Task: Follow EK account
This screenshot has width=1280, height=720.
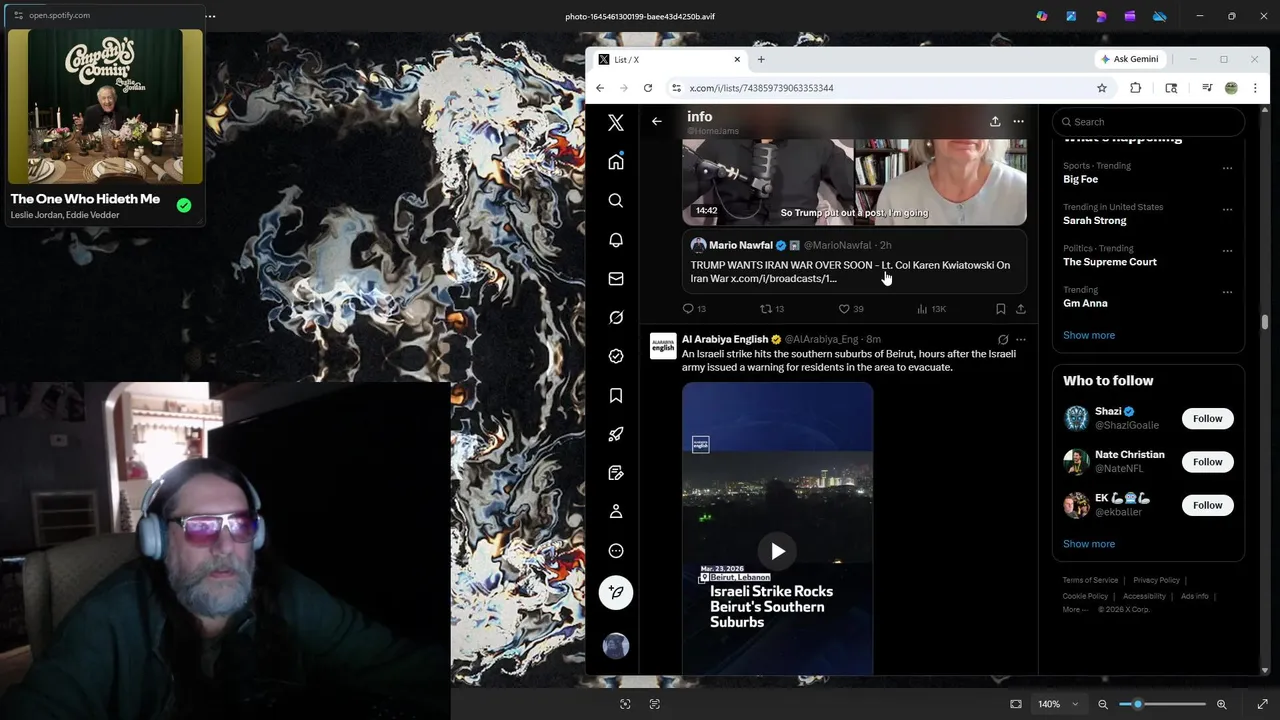Action: (x=1207, y=505)
